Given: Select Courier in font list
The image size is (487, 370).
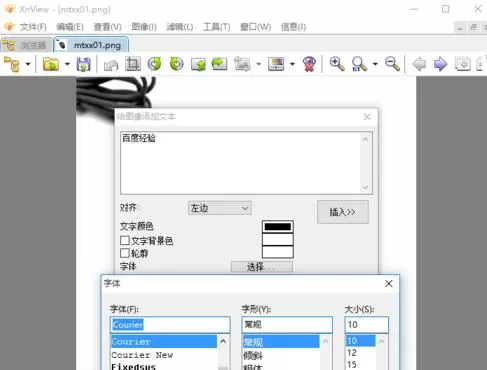Looking at the screenshot, I should click(164, 342).
